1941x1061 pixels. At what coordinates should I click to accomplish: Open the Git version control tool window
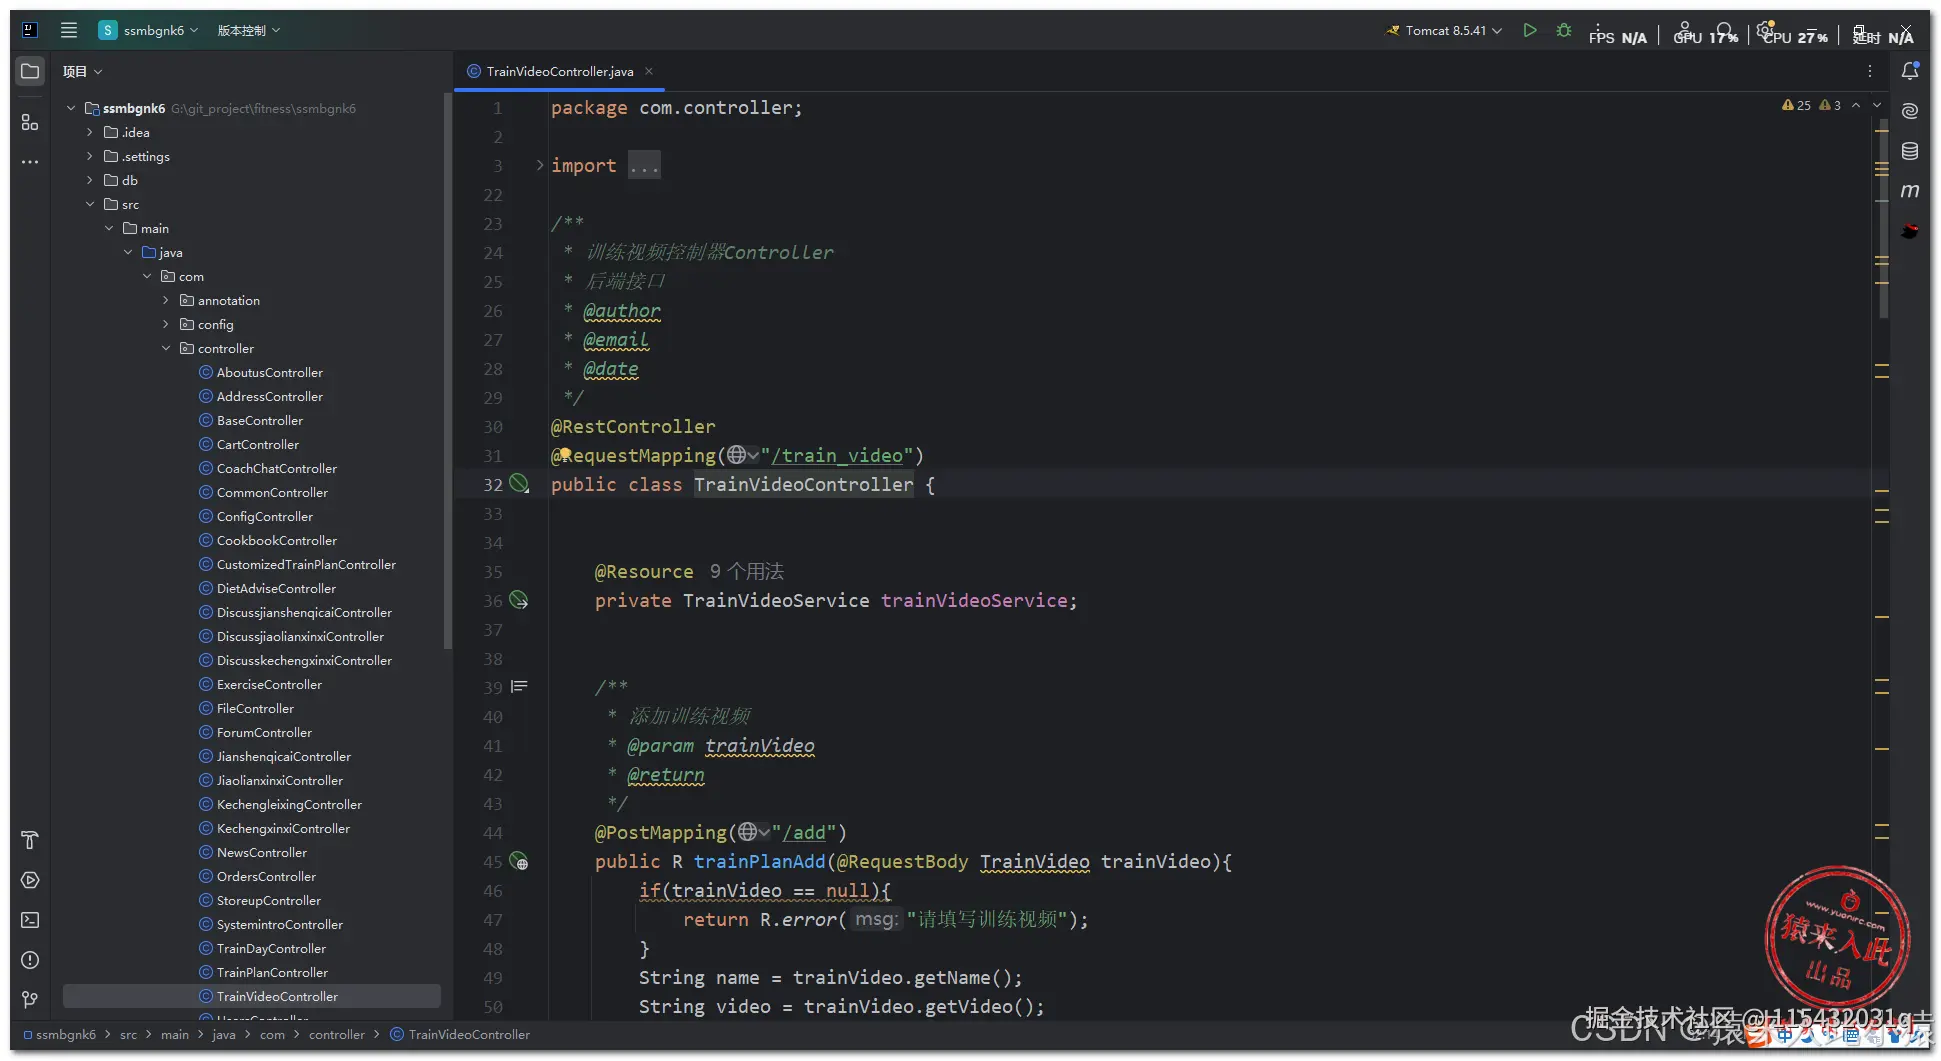point(30,1000)
